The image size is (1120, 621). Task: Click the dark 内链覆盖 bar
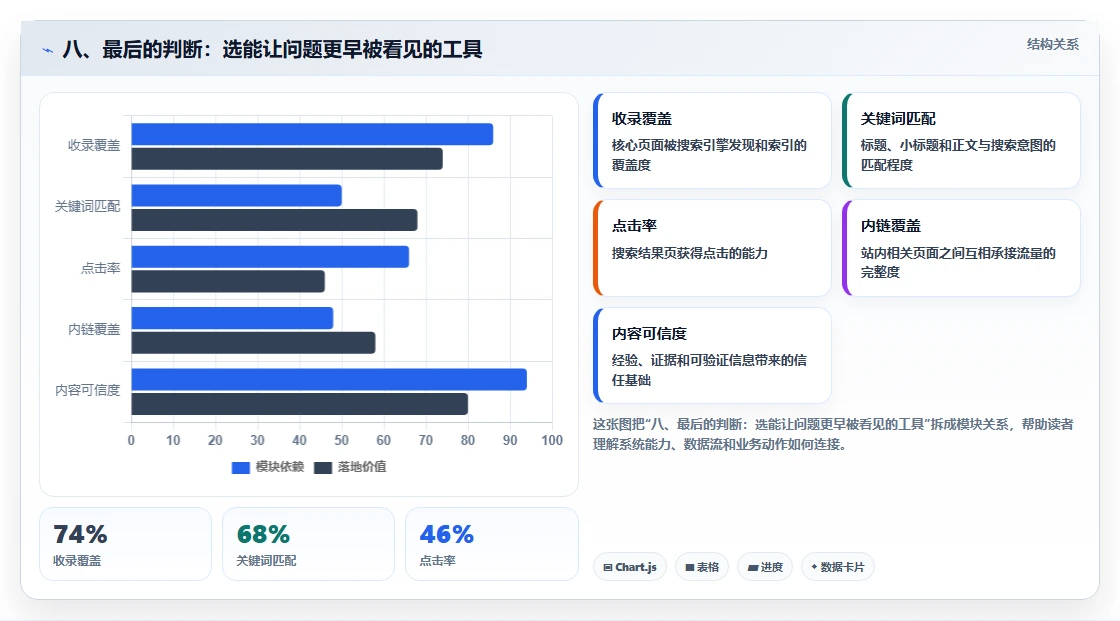pos(254,343)
